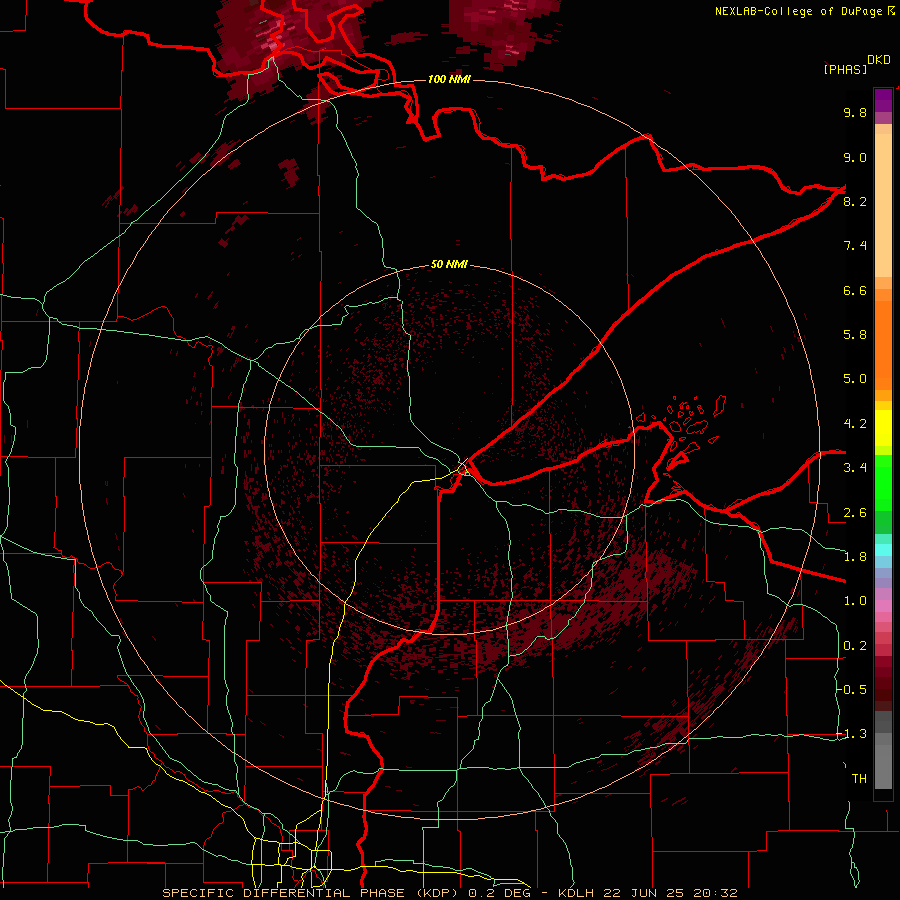Click the 7.4 value on the scale
The height and width of the screenshot is (900, 900).
pyautogui.click(x=855, y=246)
